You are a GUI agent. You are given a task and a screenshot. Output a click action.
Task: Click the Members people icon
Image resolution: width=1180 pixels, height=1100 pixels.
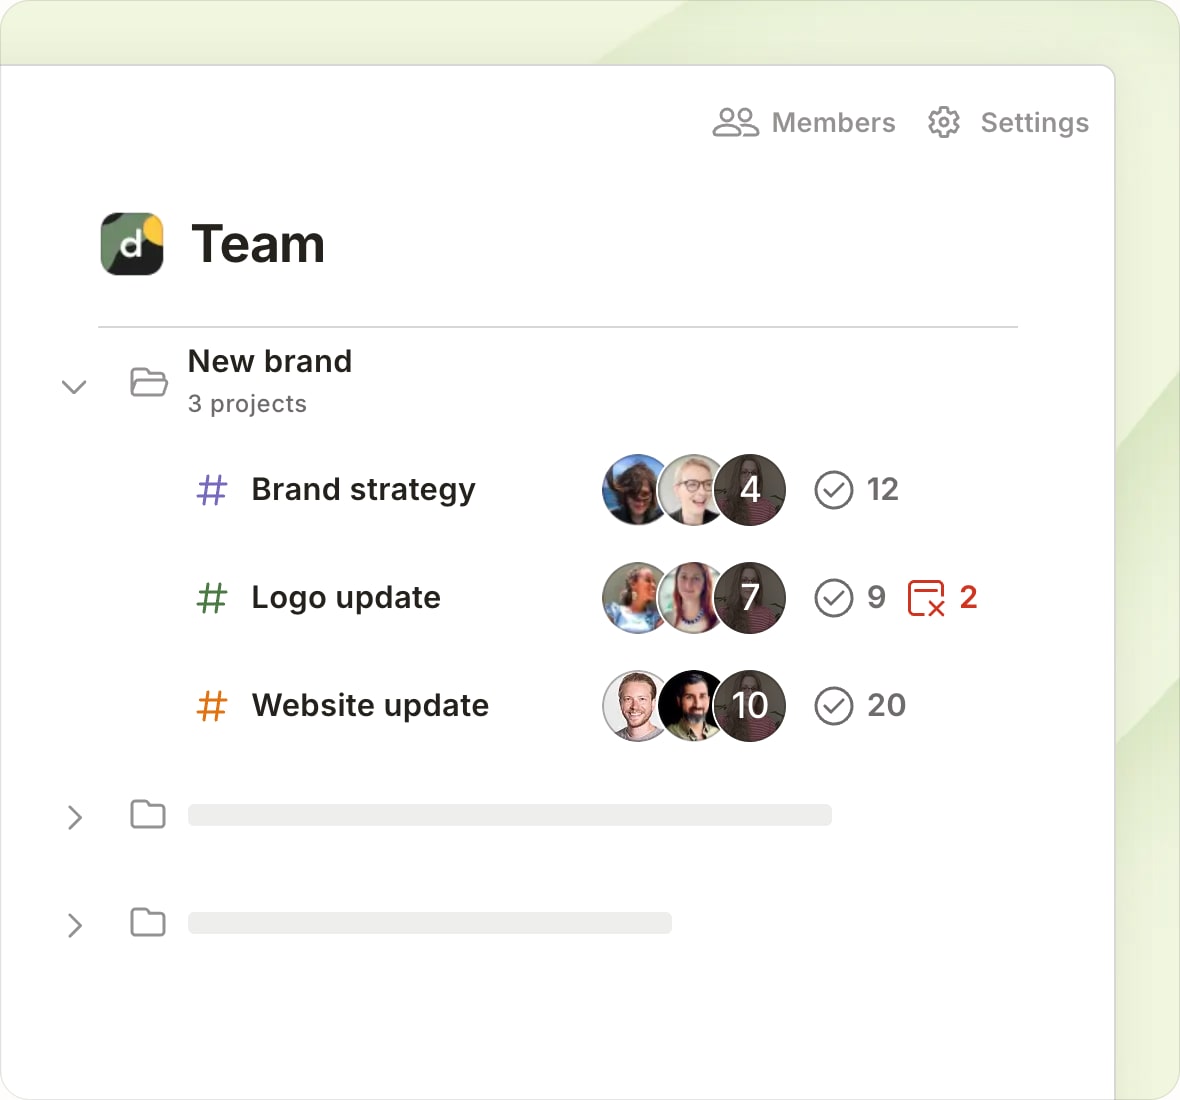tap(735, 122)
